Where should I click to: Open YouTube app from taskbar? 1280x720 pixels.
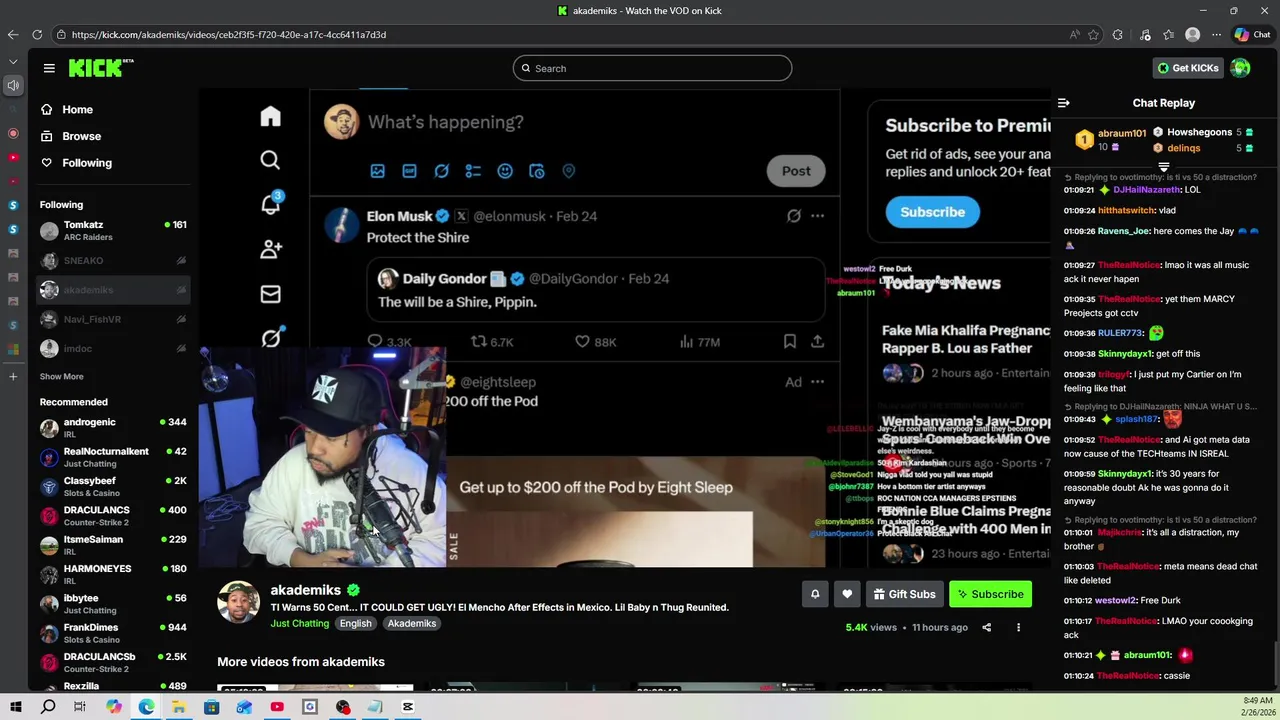pos(277,707)
